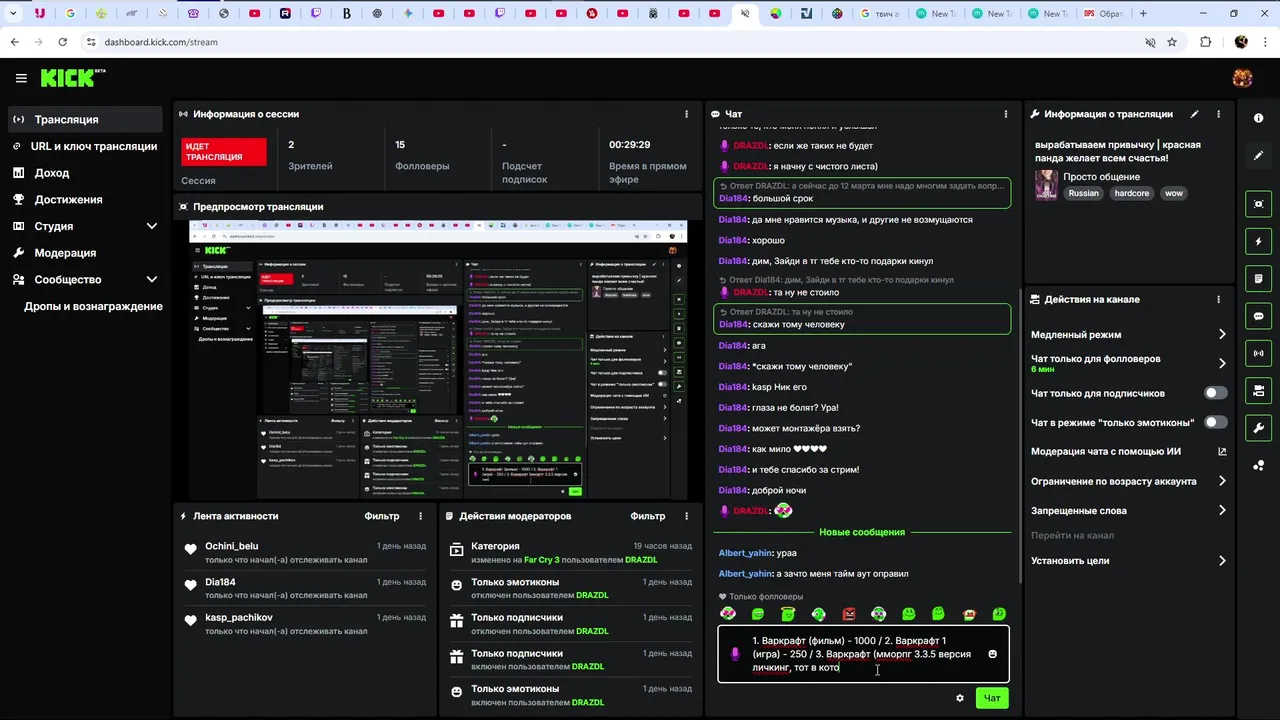This screenshot has height=720, width=1280.
Task: Click the Russian tag chip
Action: coord(1083,193)
